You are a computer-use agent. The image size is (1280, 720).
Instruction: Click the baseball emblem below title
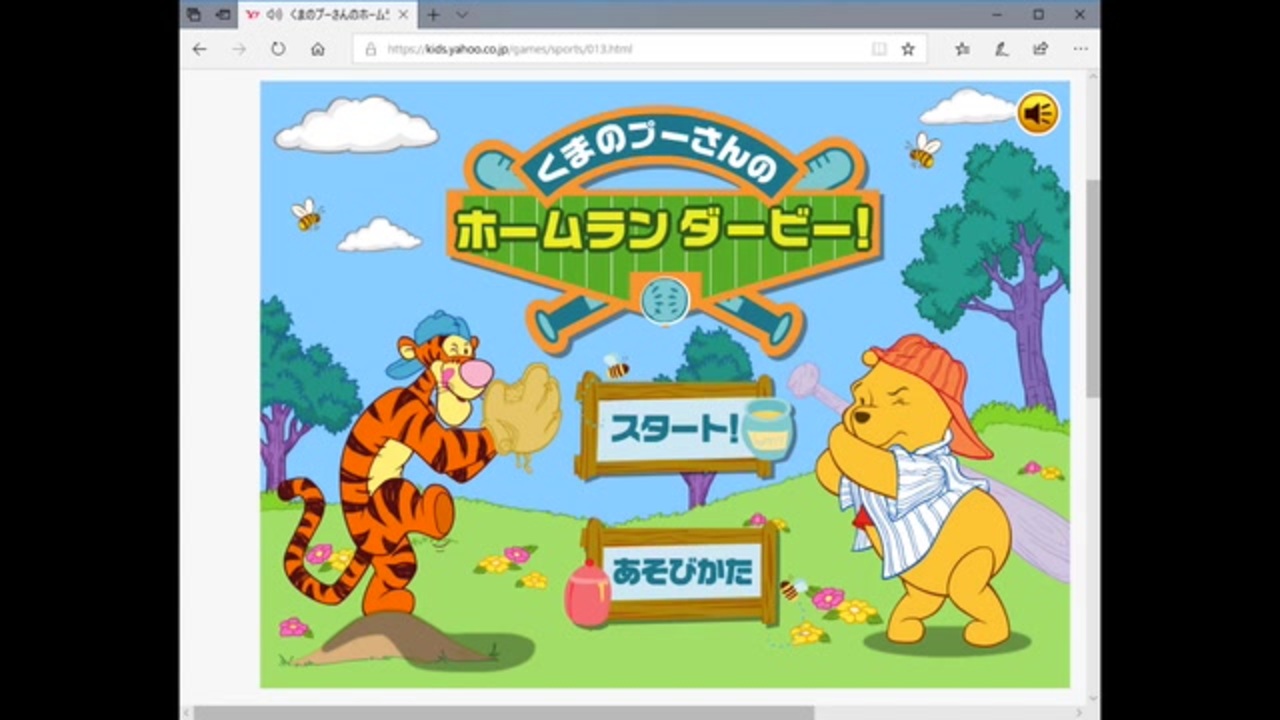tap(665, 298)
